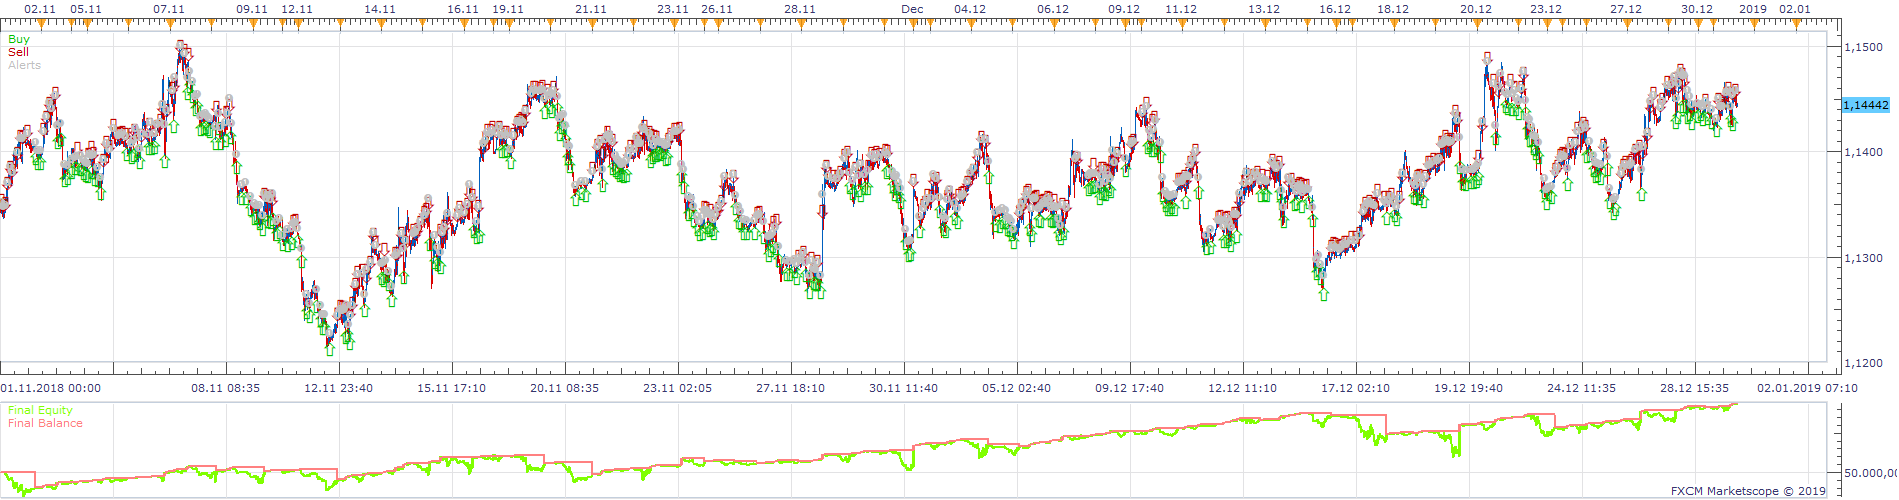Click the 01.11.2018 00:00 timestamp
This screenshot has height=500, width=1899.
tap(50, 388)
